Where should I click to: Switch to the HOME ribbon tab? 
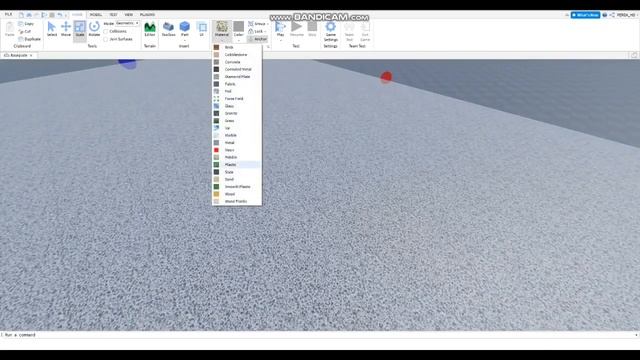tap(77, 14)
